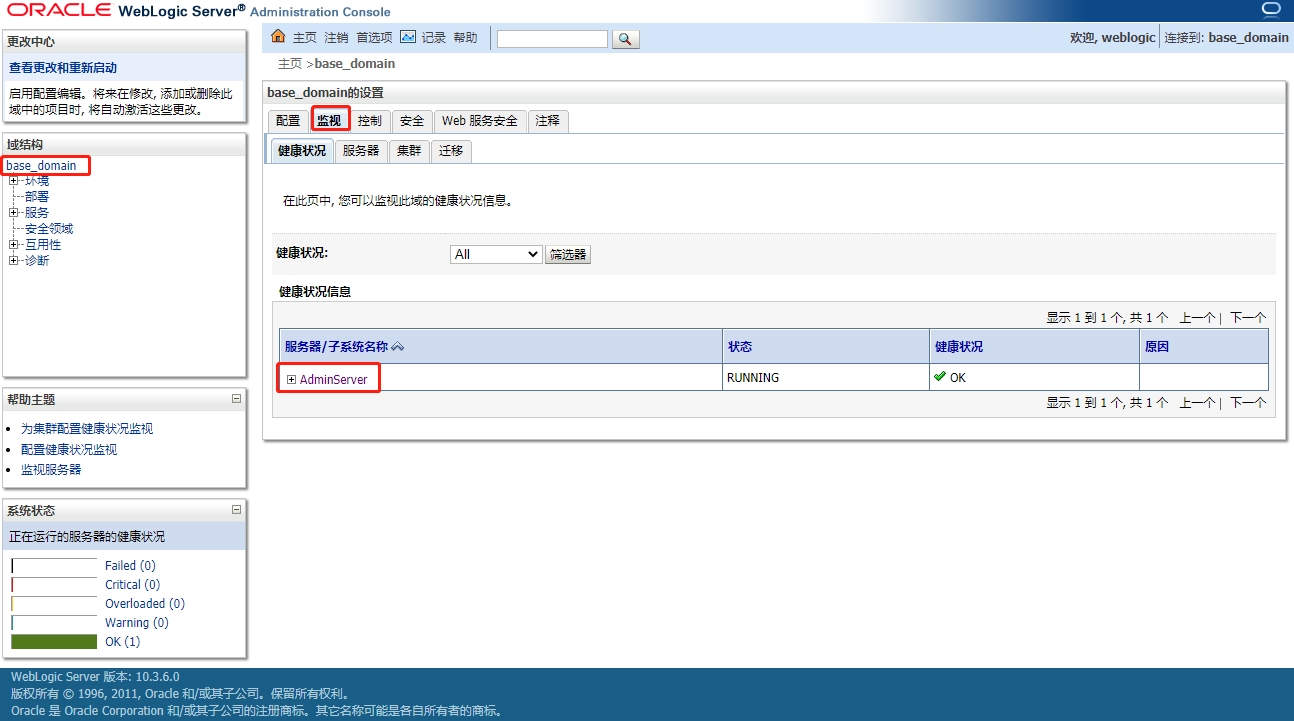Click the search magnifier button
Screen dimensions: 1294x721
(625, 39)
